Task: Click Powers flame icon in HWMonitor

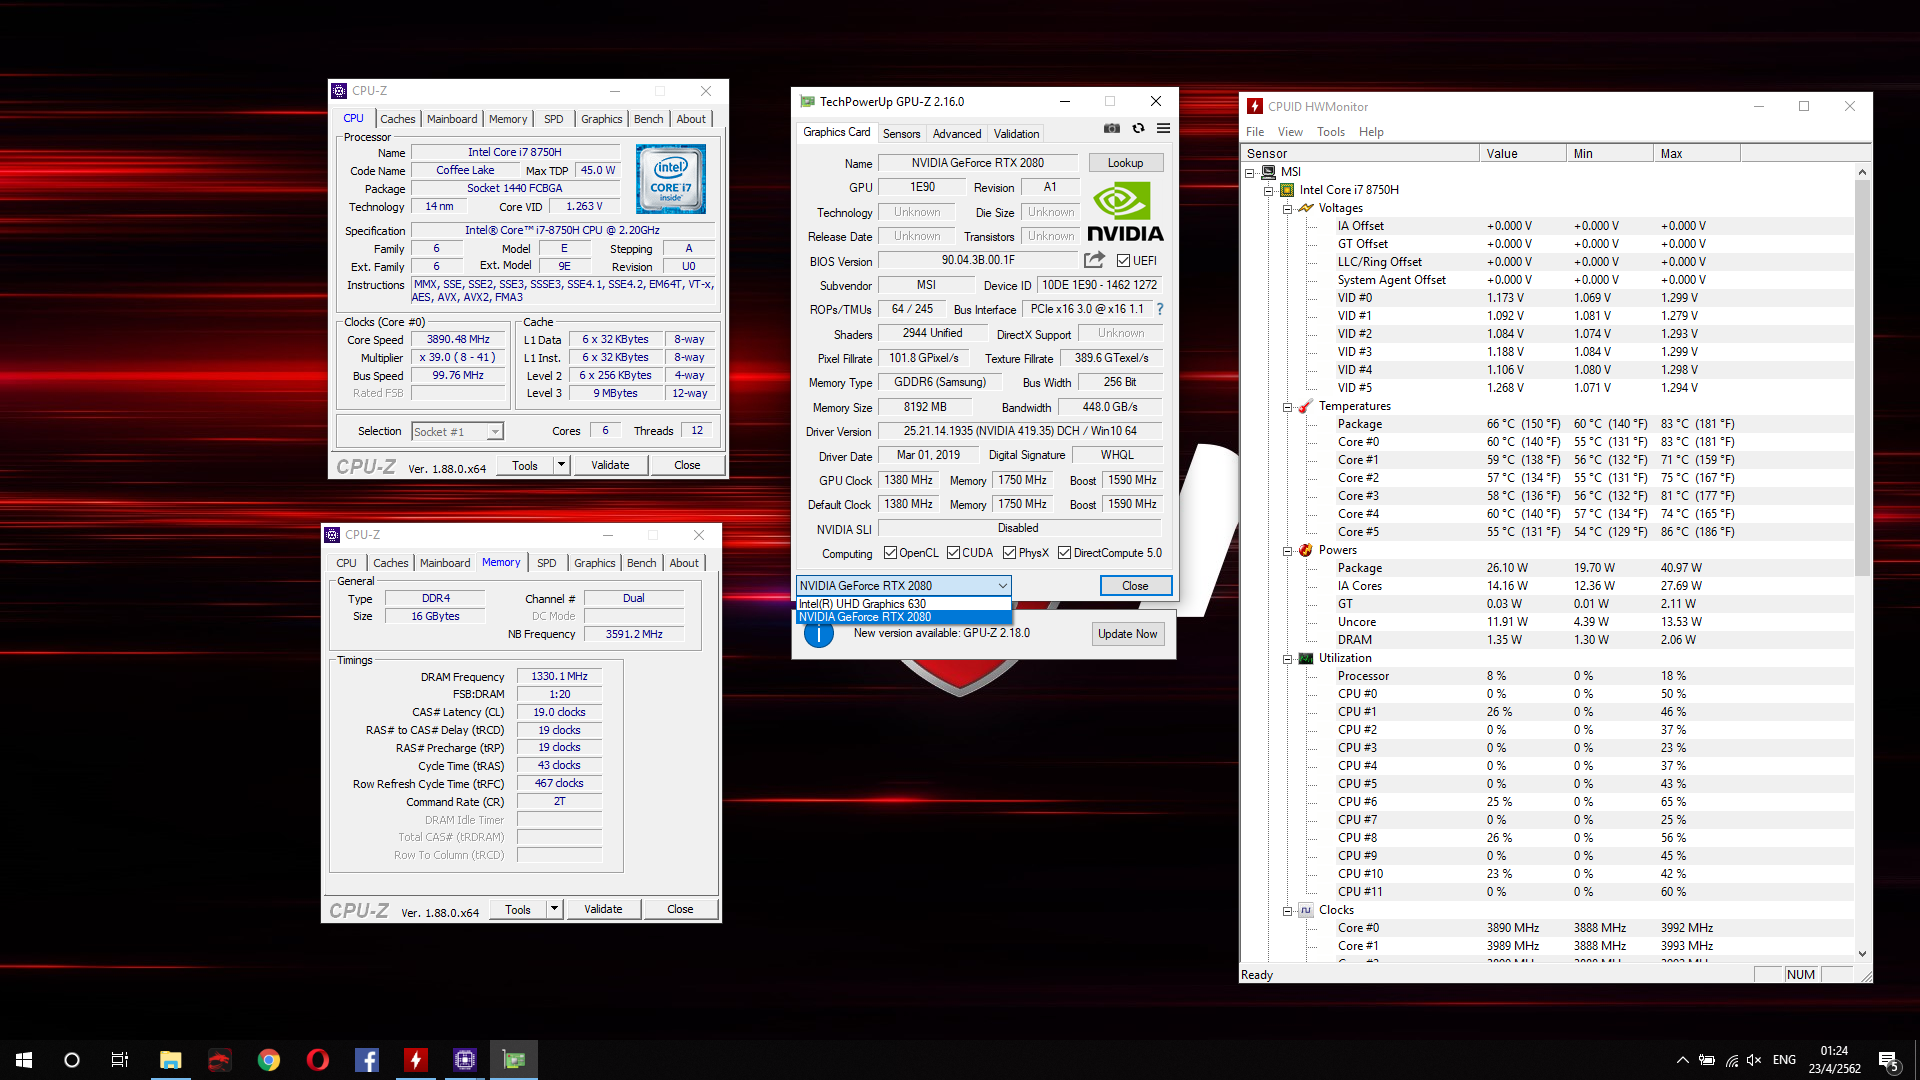Action: pos(1305,550)
